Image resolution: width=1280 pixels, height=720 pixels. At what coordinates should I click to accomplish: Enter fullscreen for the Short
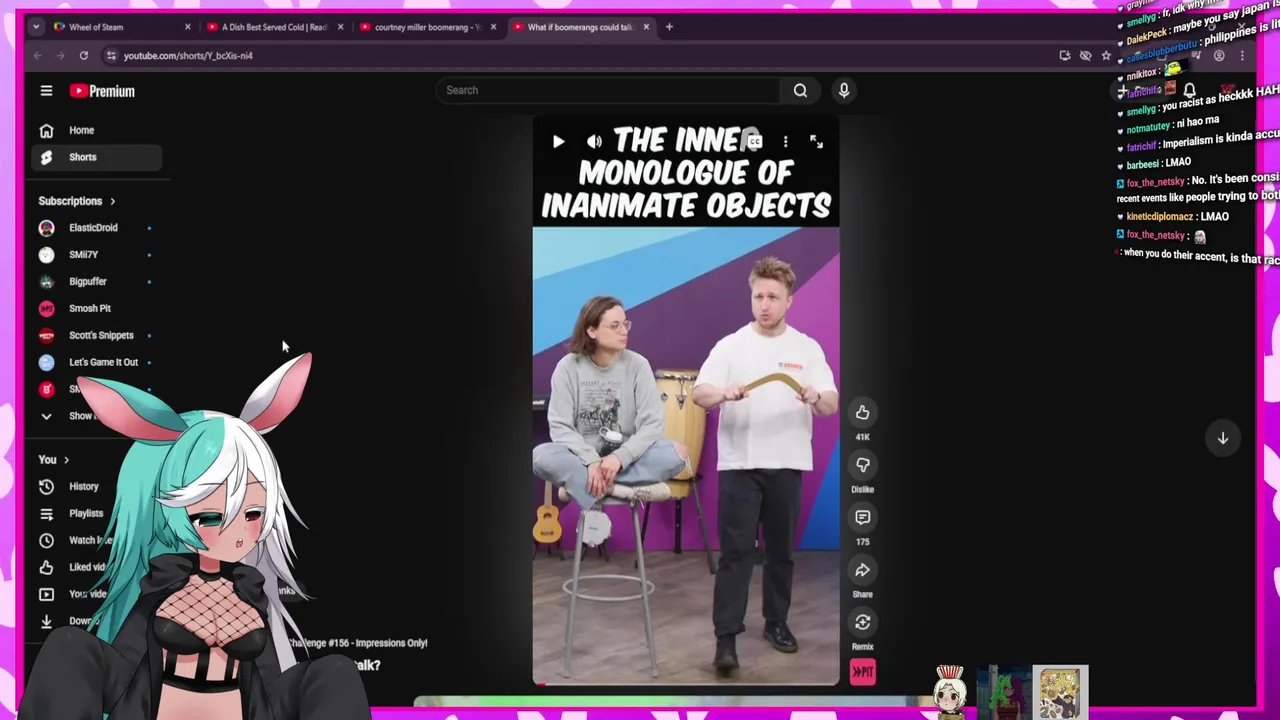817,142
